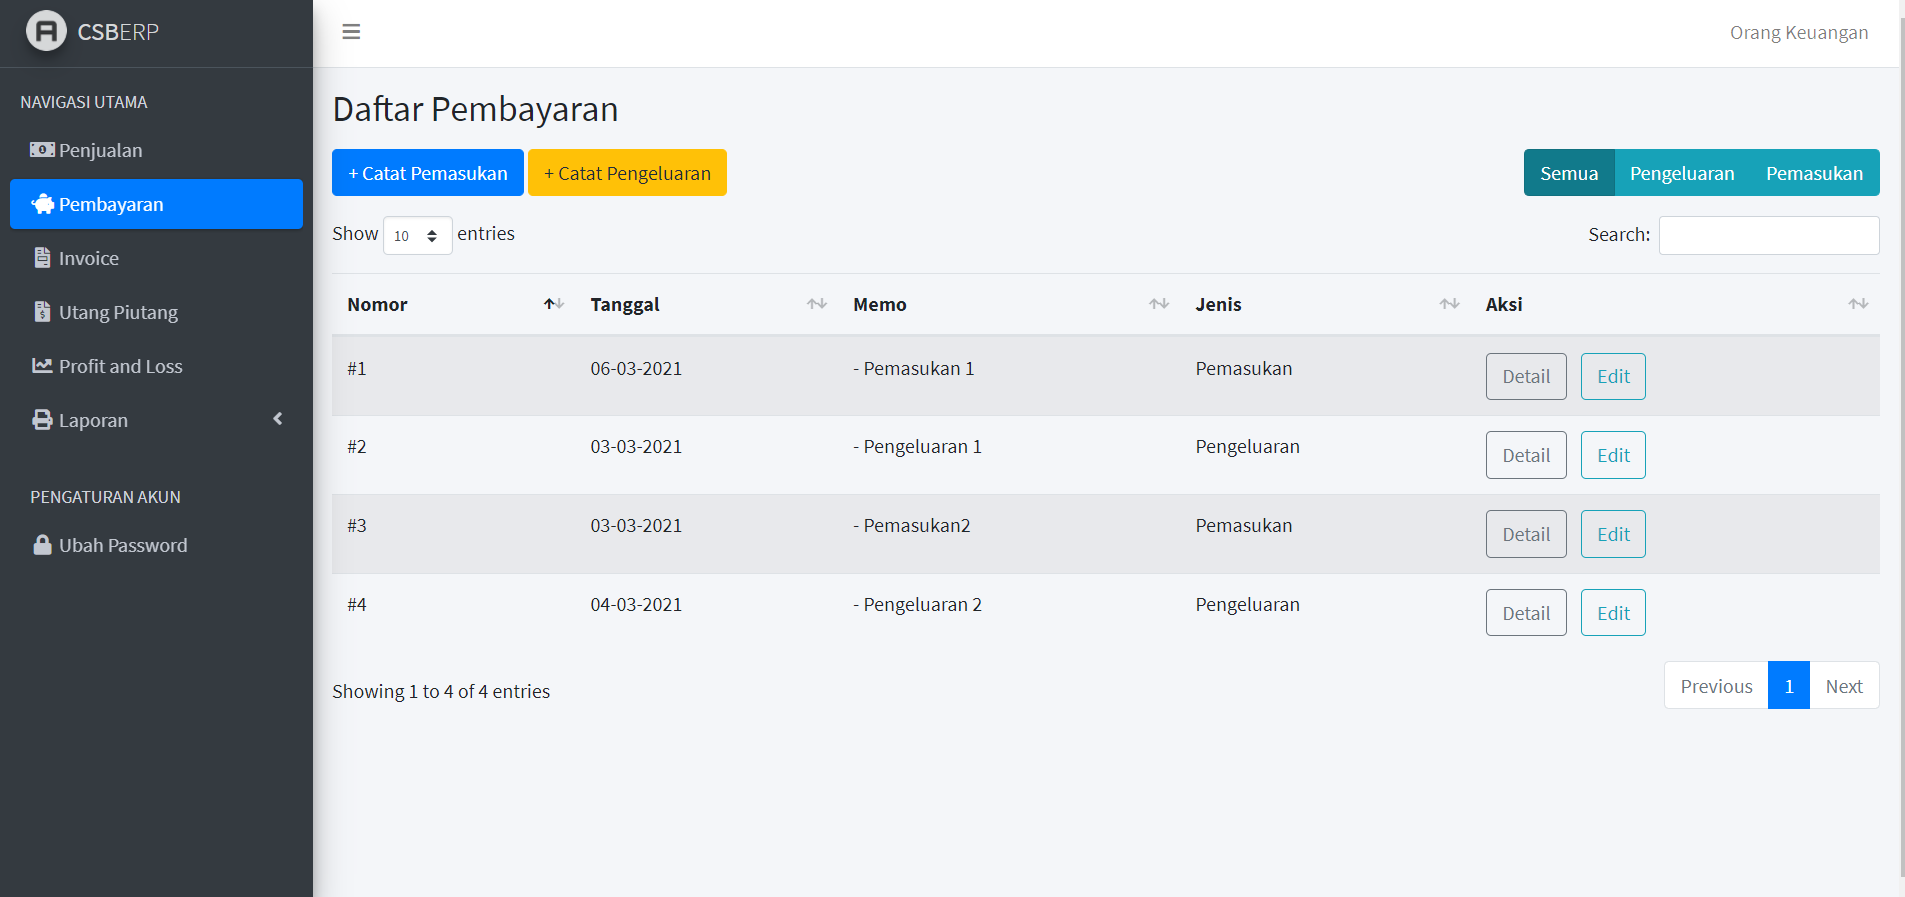
Task: Filter payments by Pengeluaran tab
Action: tap(1681, 173)
